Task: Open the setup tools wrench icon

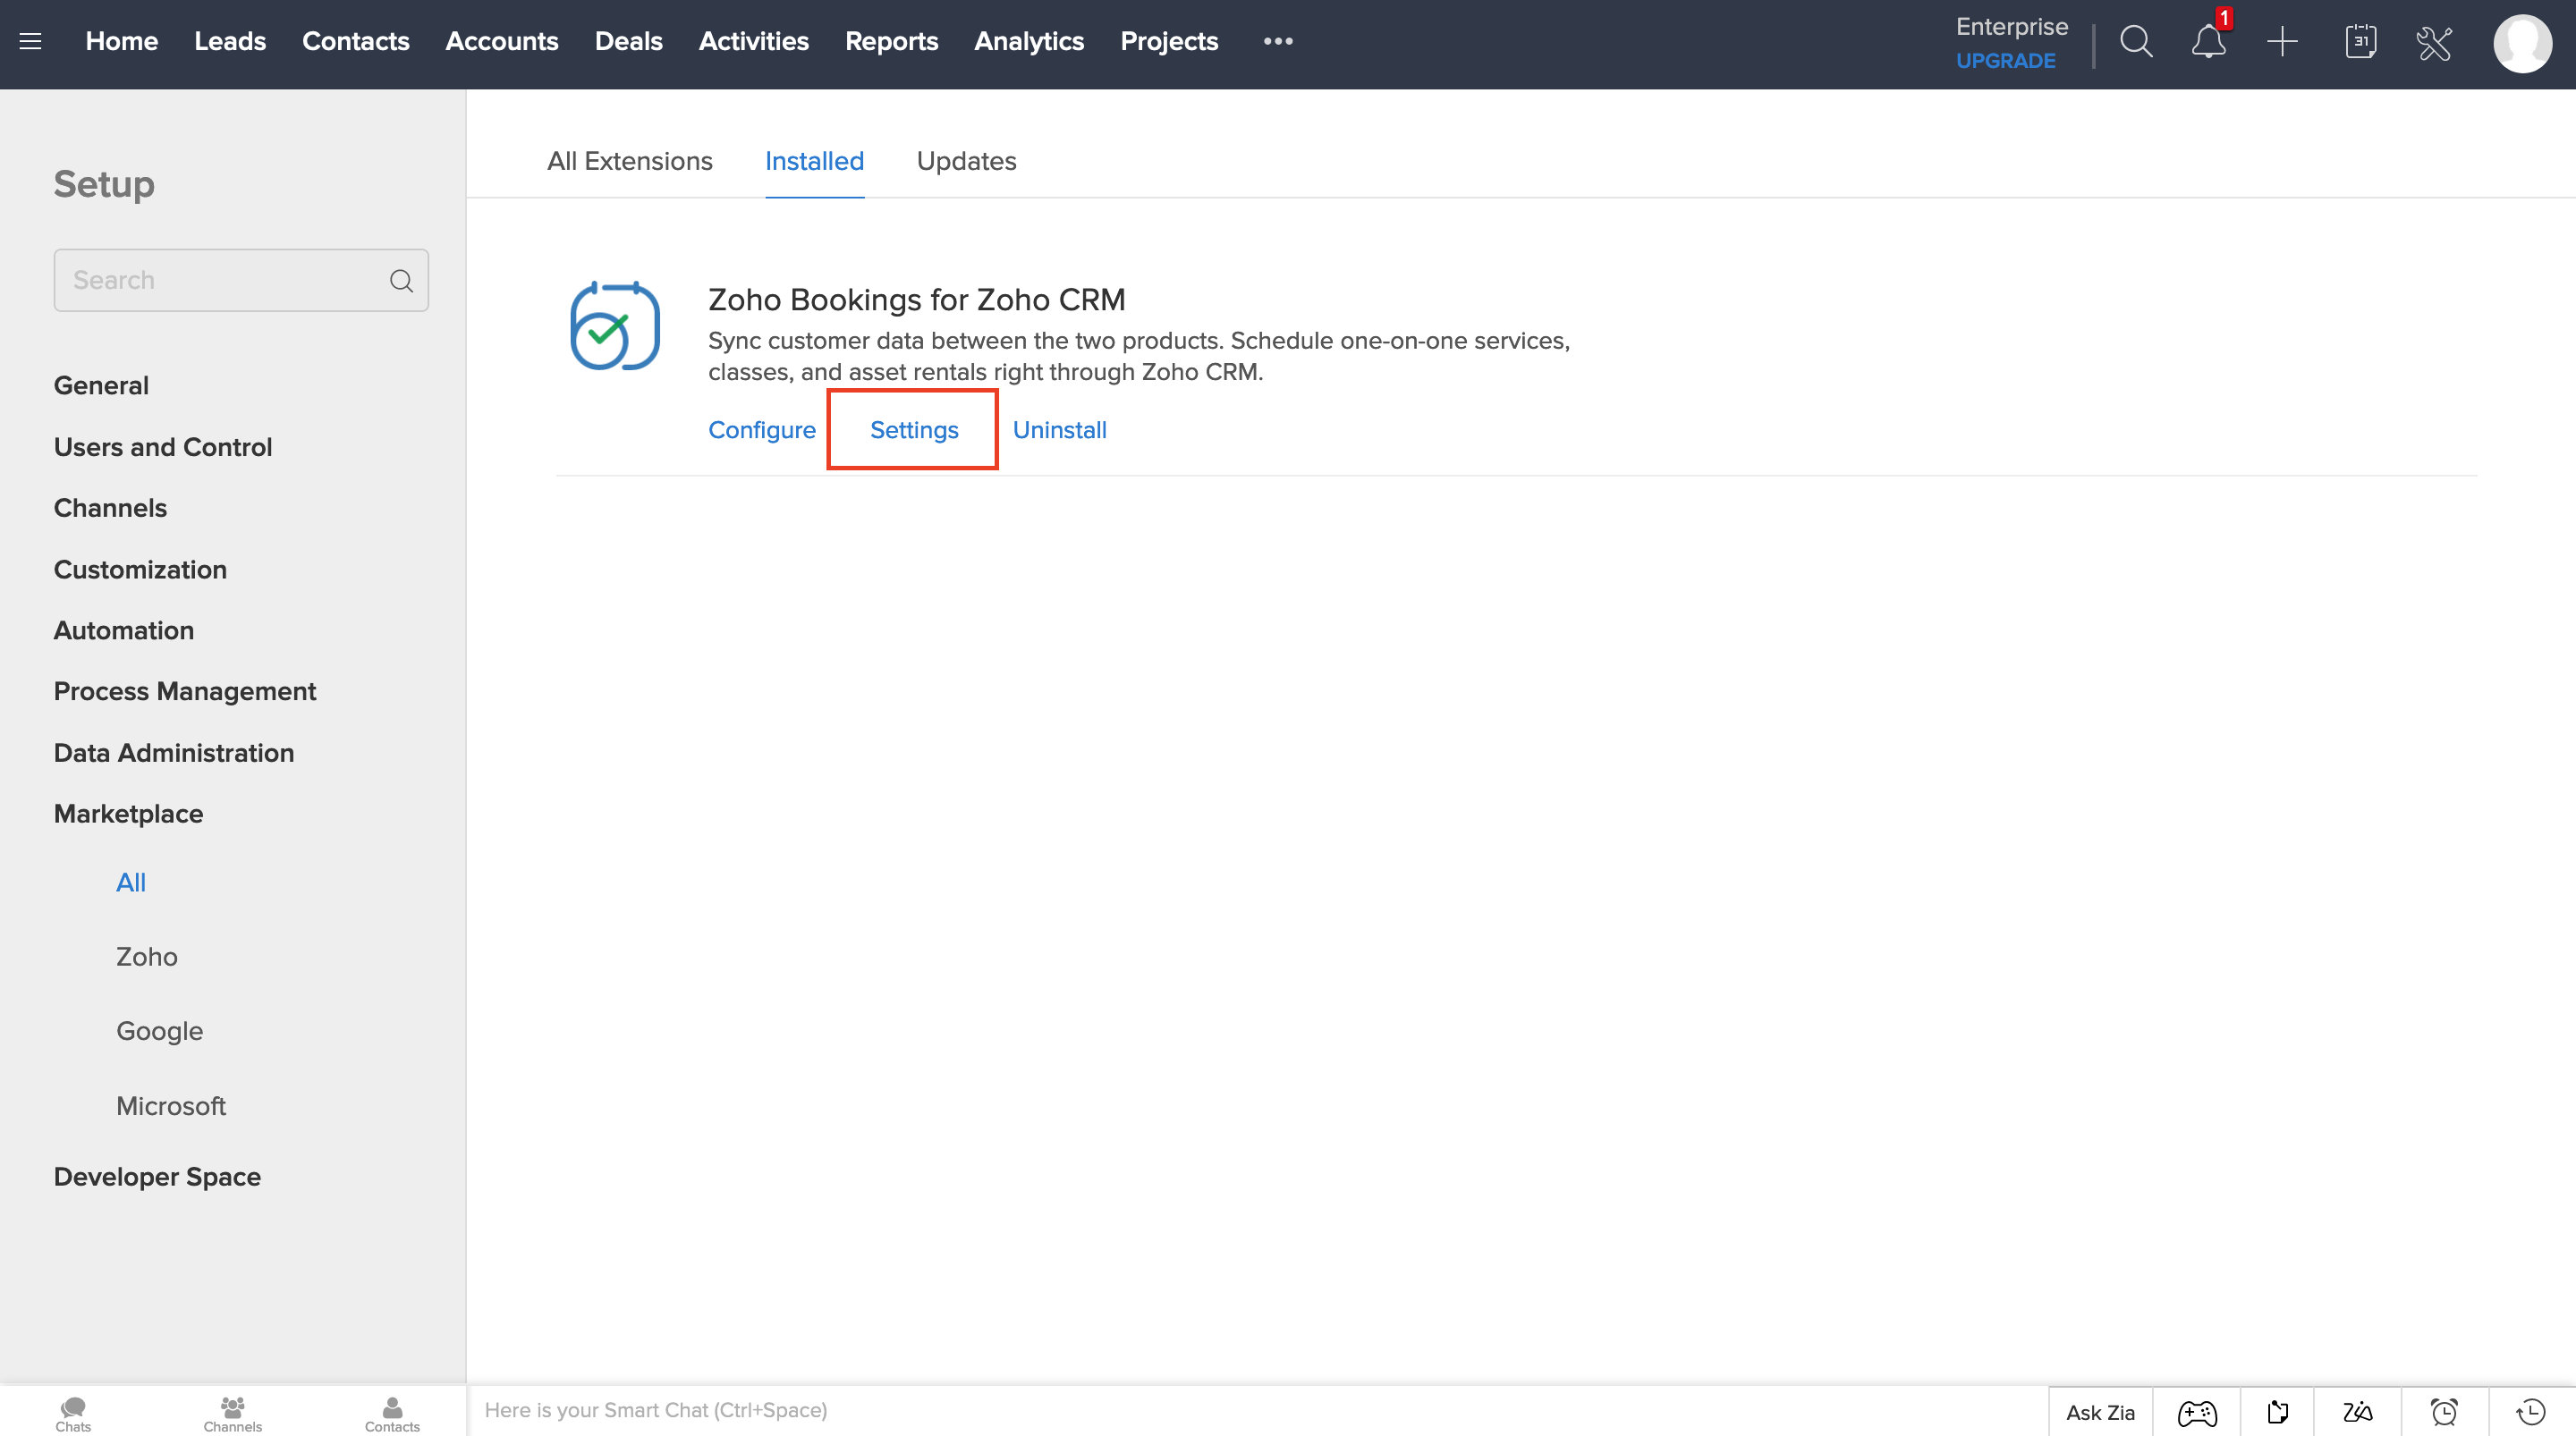Action: point(2434,43)
